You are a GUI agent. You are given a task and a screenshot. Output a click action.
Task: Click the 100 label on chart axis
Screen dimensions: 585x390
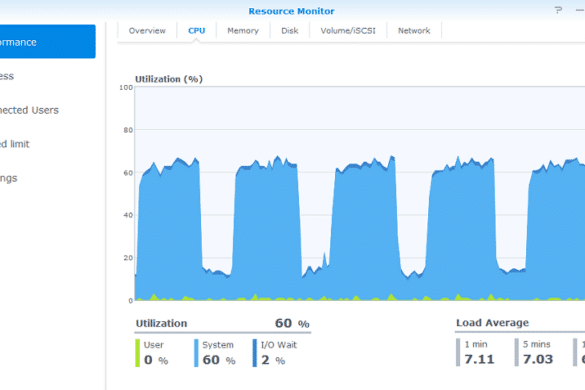pos(126,87)
